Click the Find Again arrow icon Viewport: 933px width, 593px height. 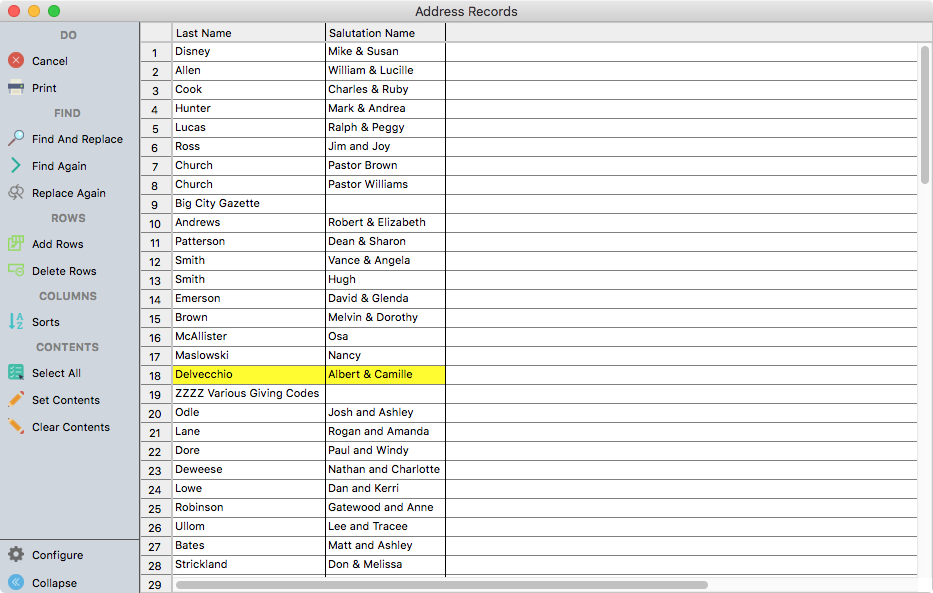(x=16, y=166)
